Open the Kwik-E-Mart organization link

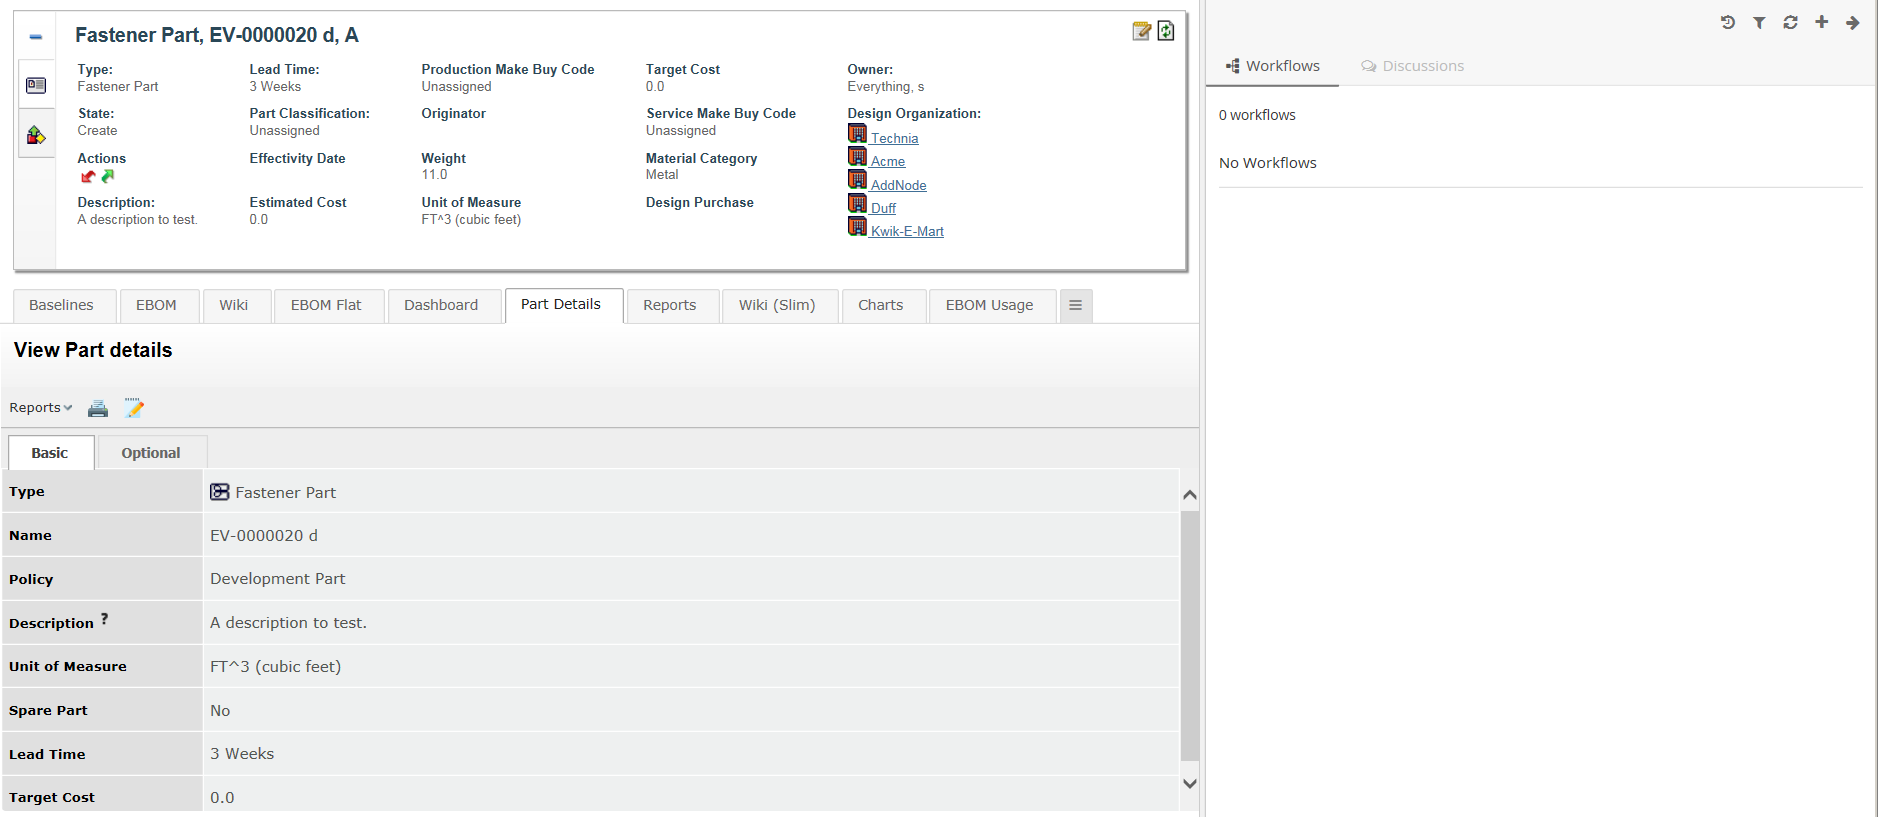(907, 231)
